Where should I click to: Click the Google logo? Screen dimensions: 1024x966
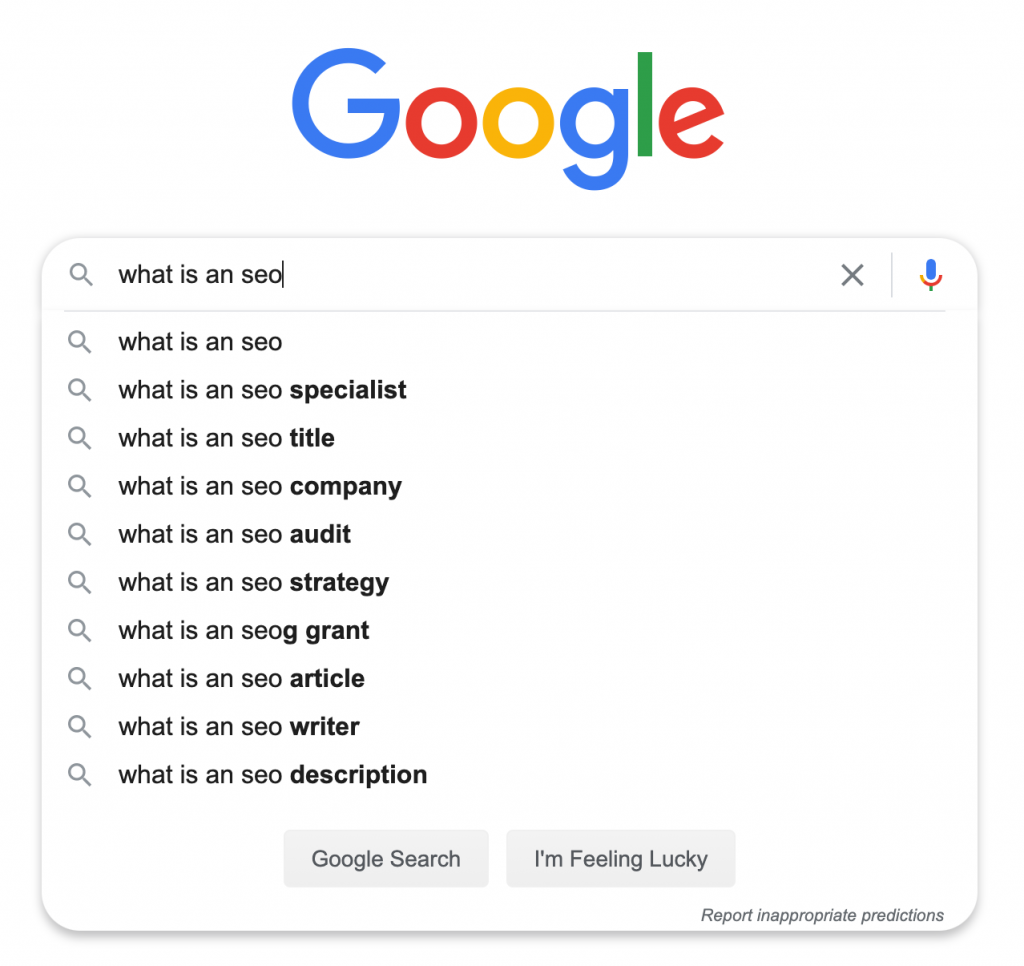(x=508, y=118)
